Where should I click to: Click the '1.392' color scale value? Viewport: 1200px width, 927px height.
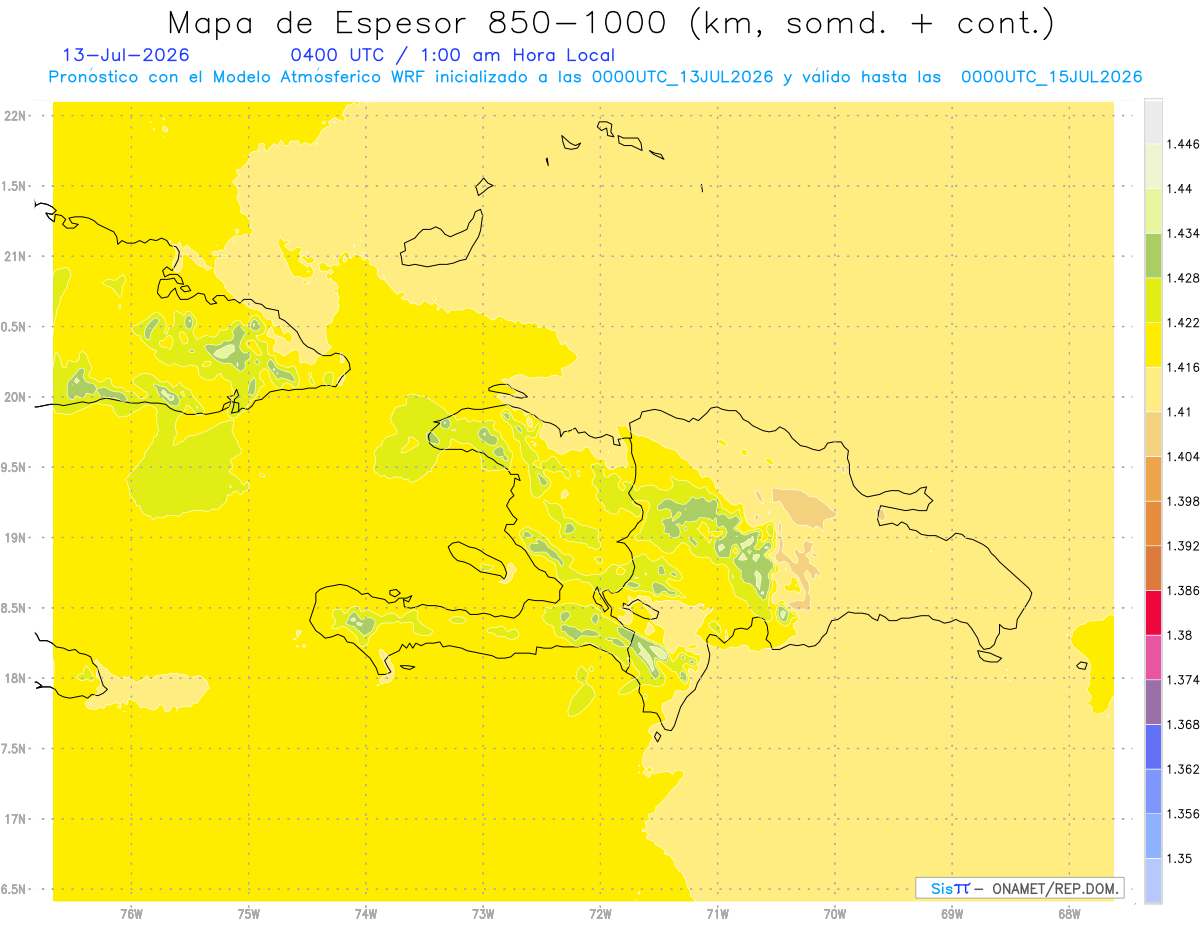point(1183,546)
